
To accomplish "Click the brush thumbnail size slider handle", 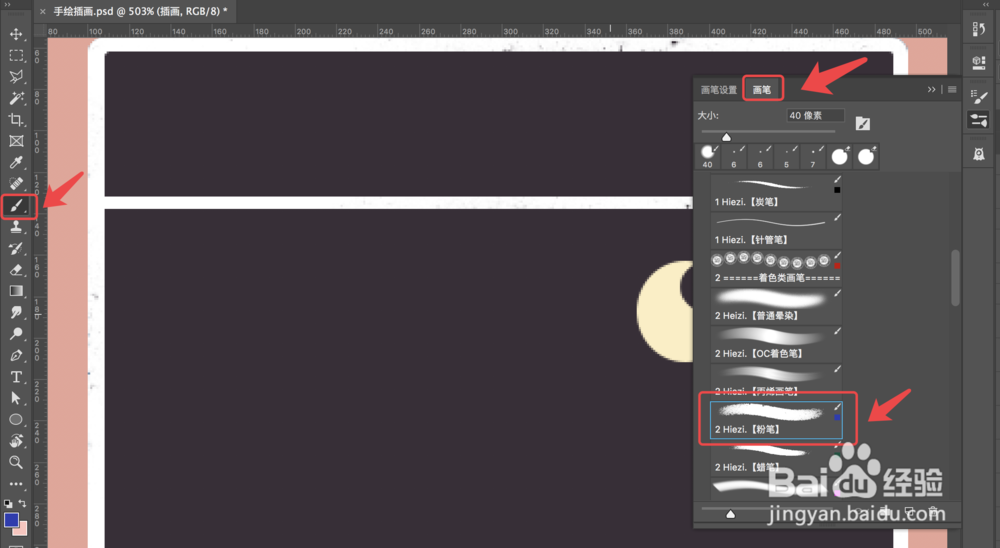I will click(731, 514).
